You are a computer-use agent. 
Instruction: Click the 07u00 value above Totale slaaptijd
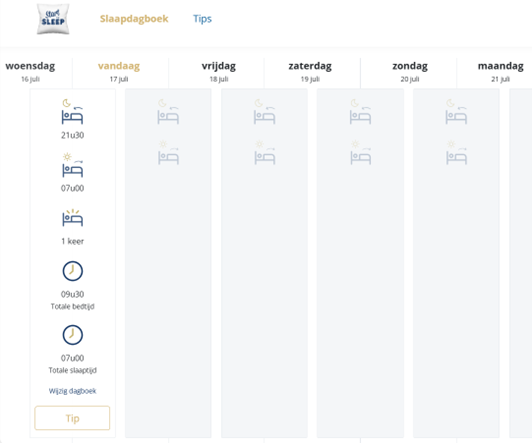point(73,358)
